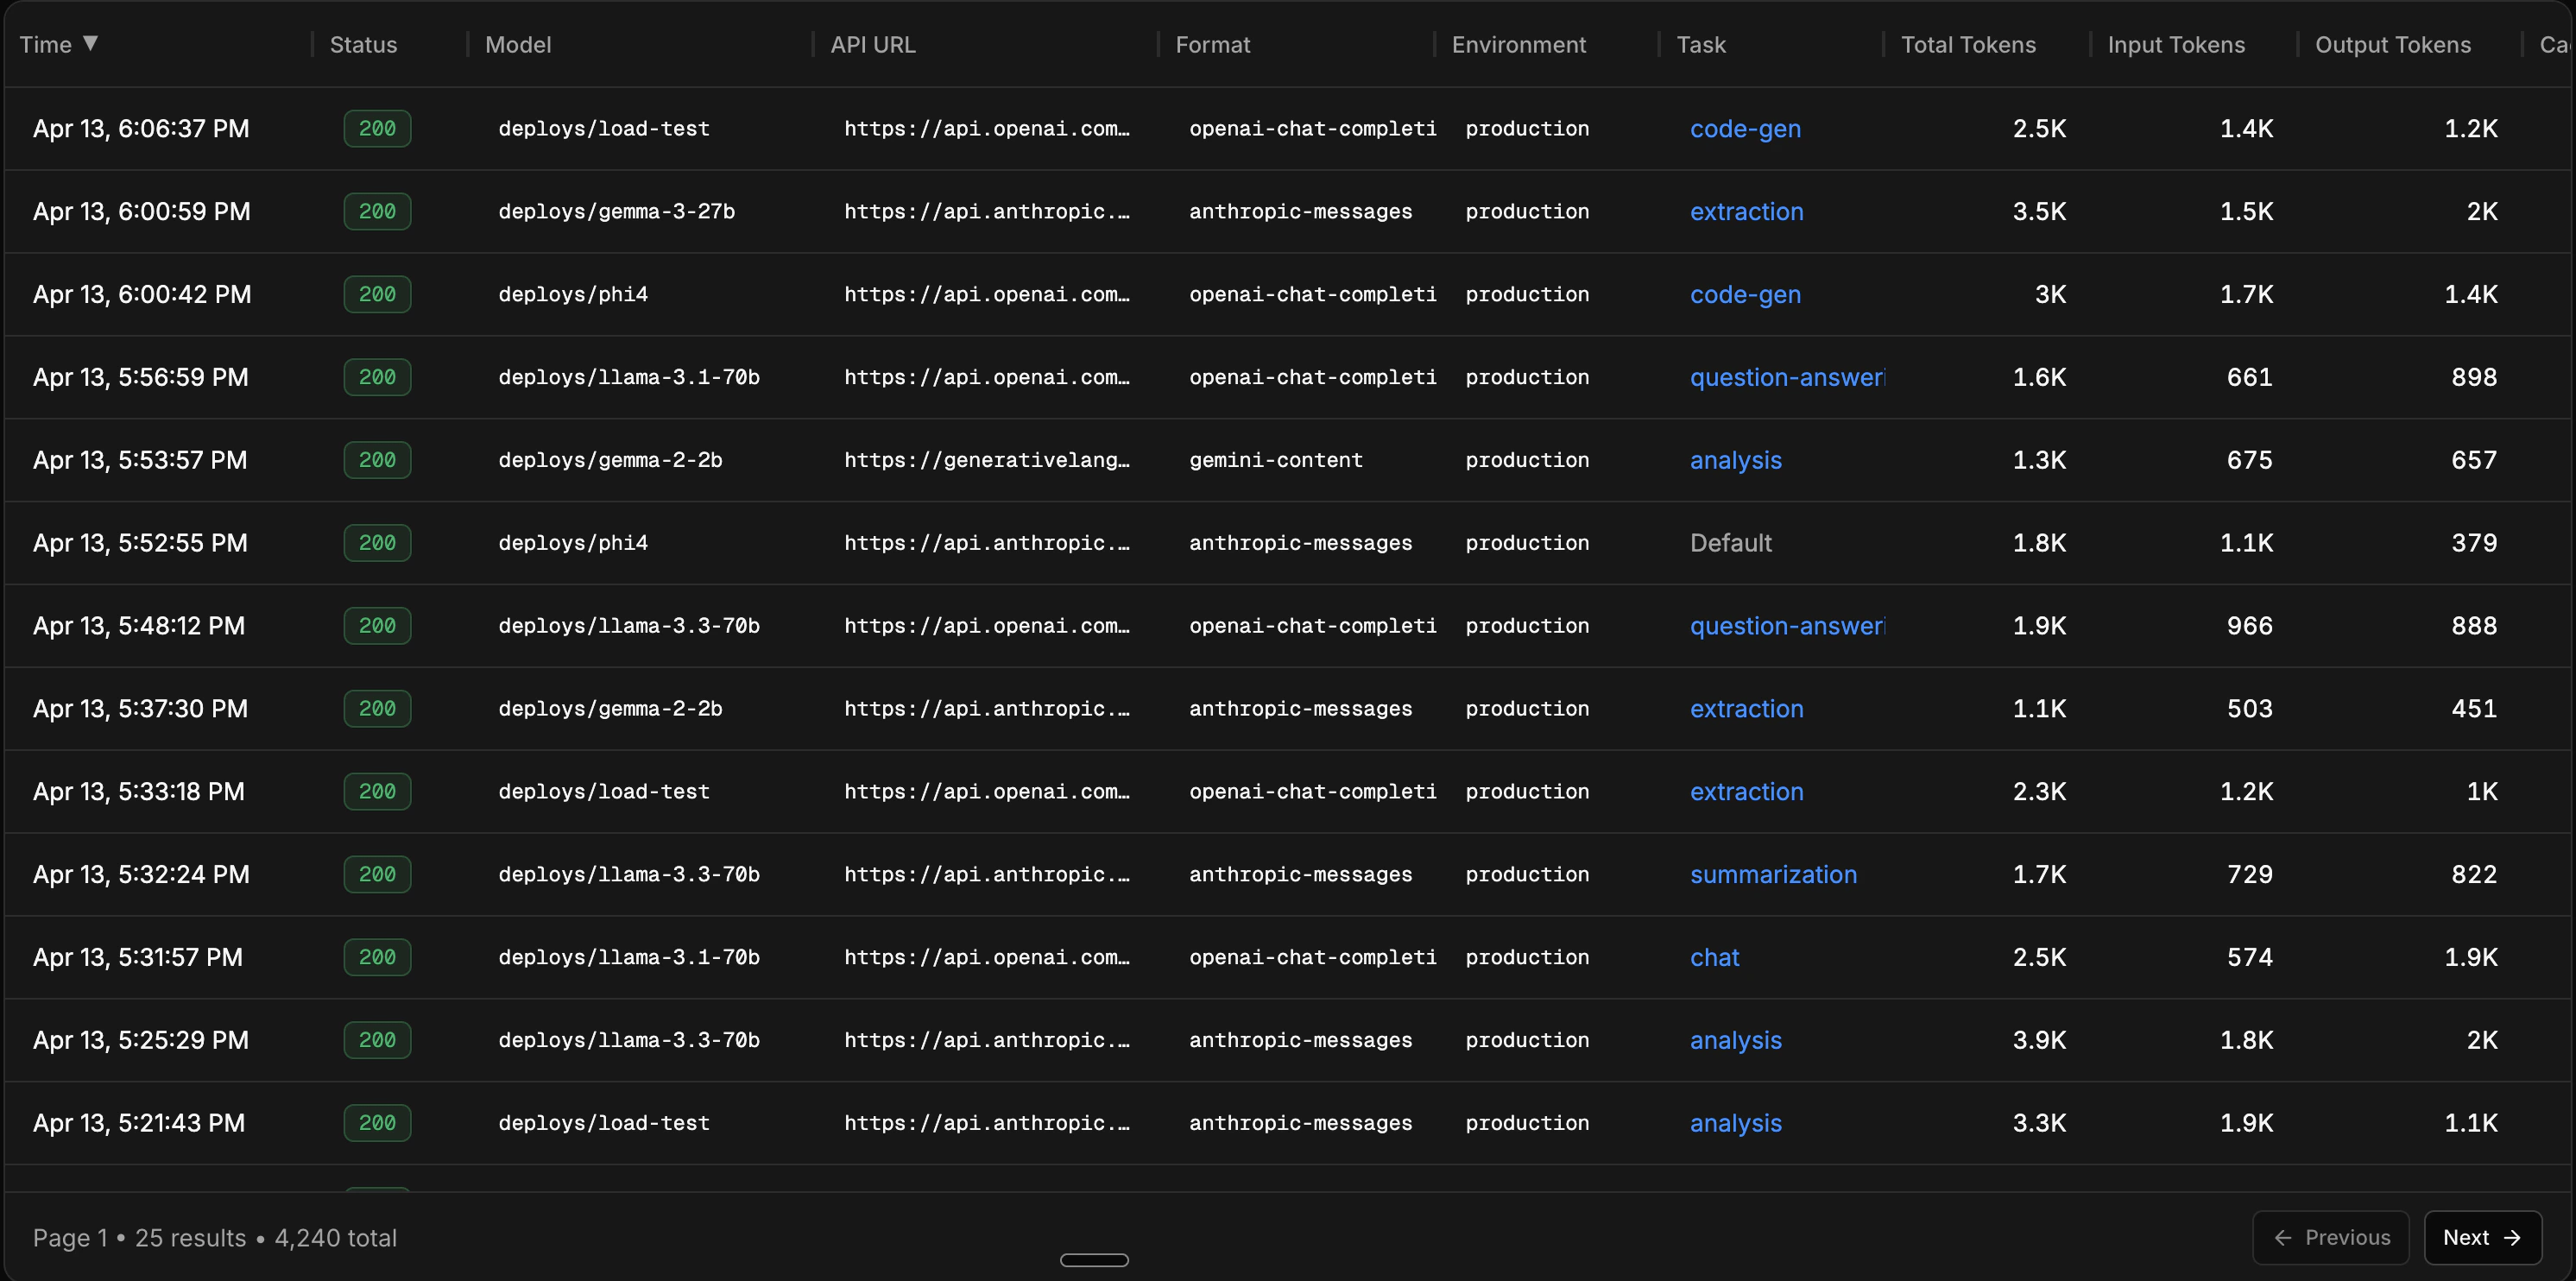Click the Output Tokens column header
2576x1281 pixels.
point(2392,45)
